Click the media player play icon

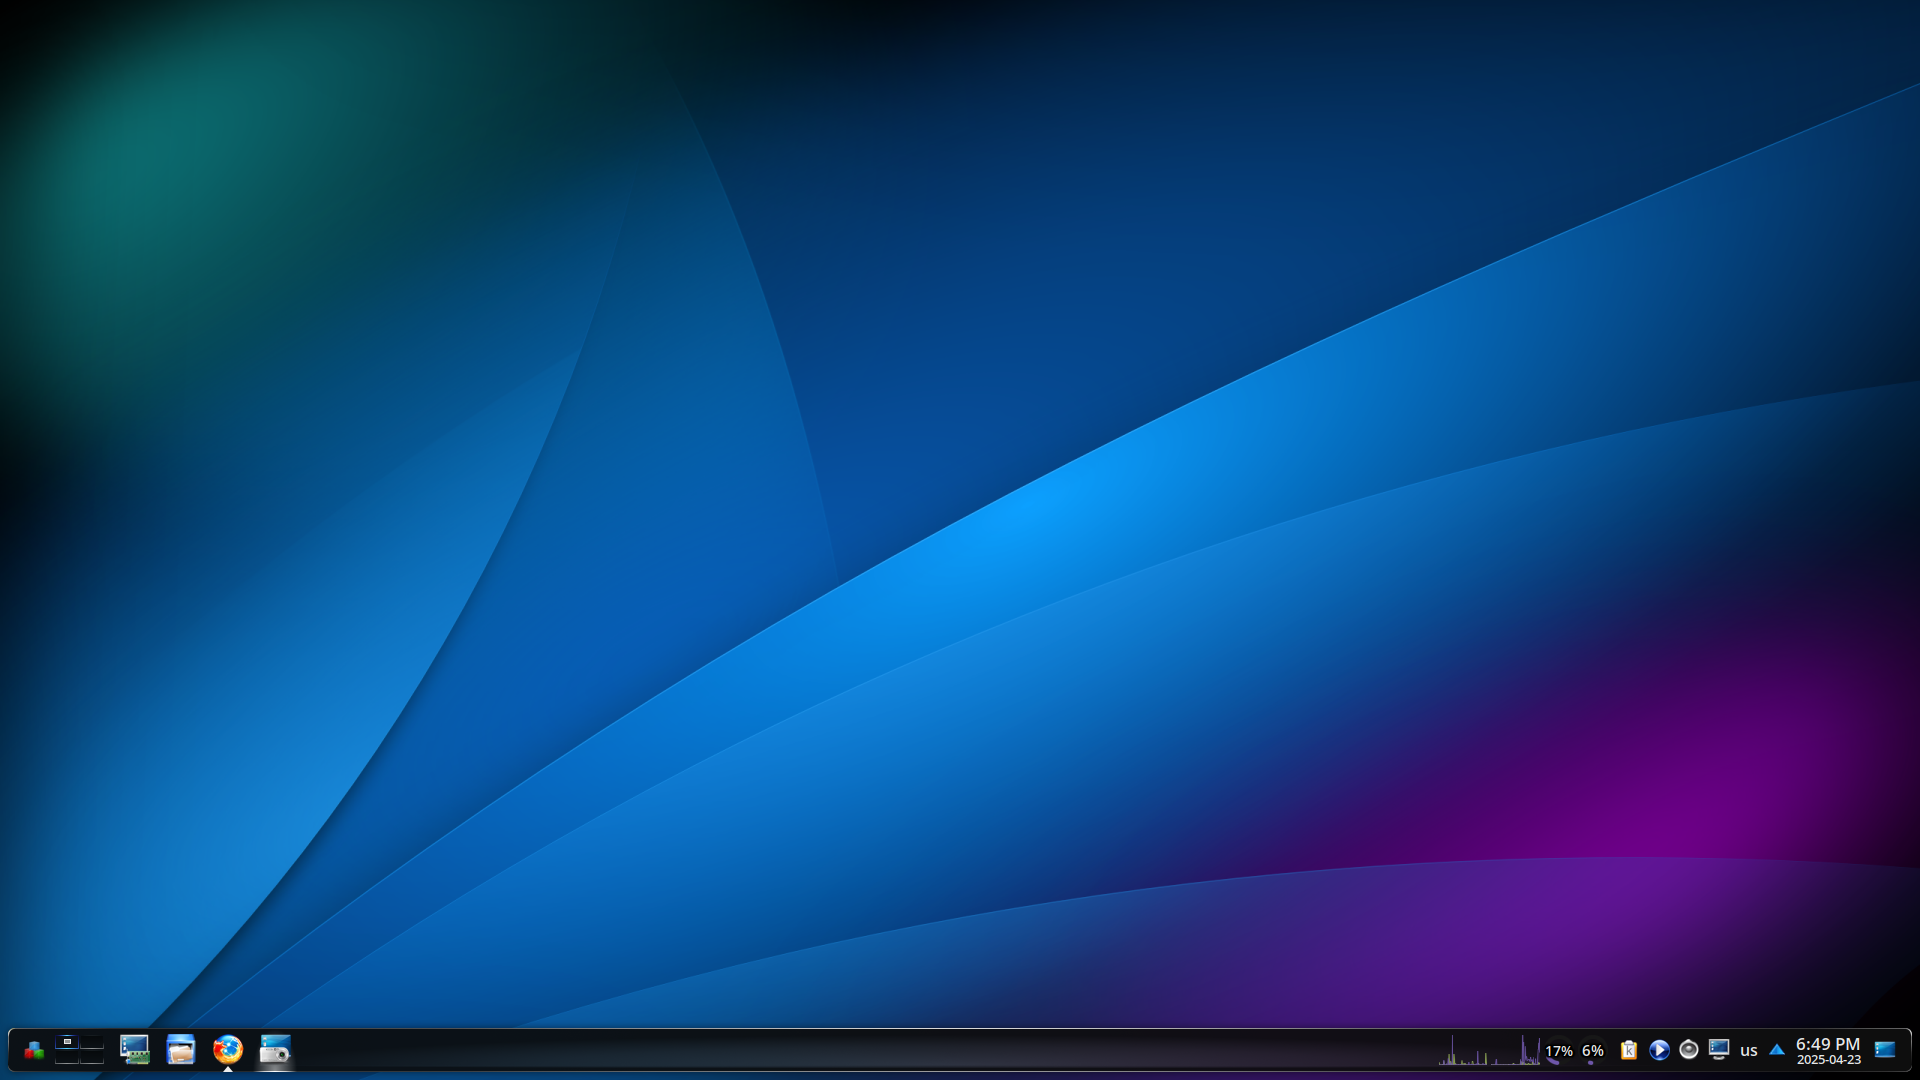(1659, 1050)
